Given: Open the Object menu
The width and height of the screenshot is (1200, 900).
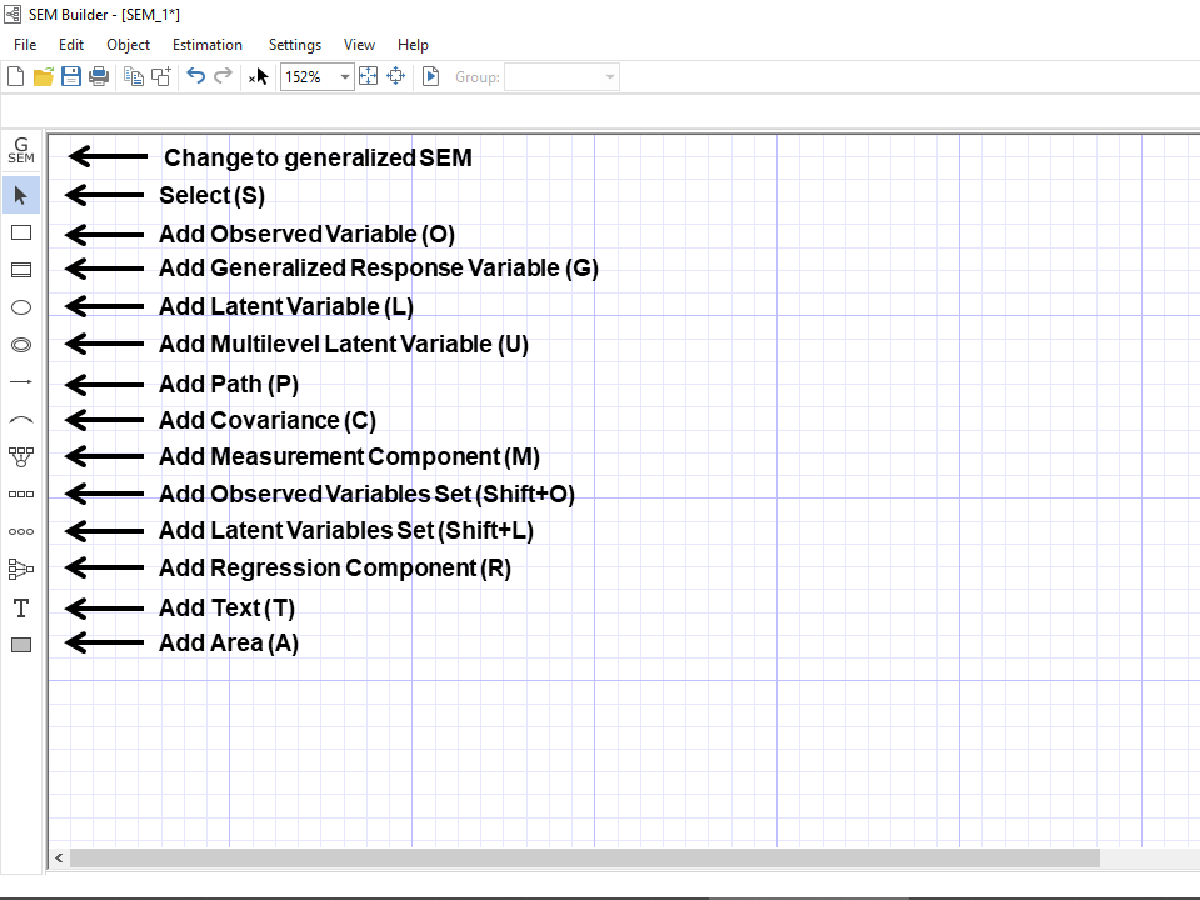Looking at the screenshot, I should coord(128,45).
